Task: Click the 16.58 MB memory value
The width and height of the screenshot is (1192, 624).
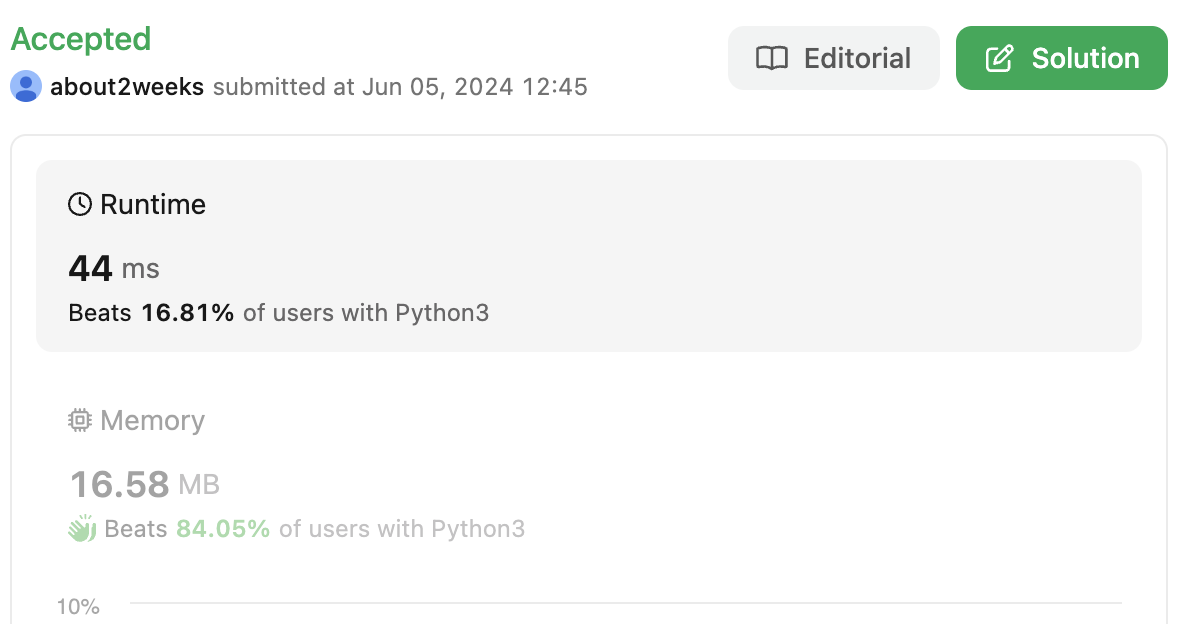Action: (144, 484)
